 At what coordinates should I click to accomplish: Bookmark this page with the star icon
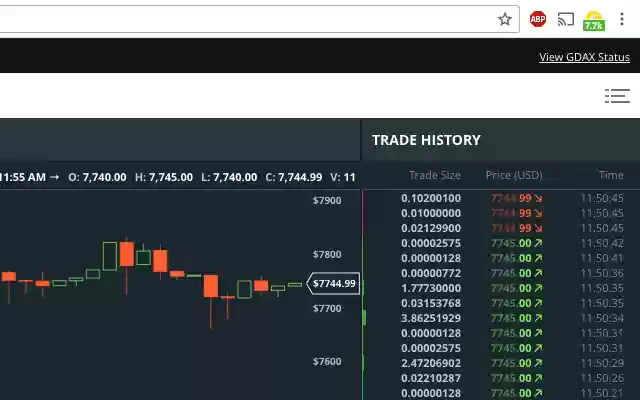point(505,19)
